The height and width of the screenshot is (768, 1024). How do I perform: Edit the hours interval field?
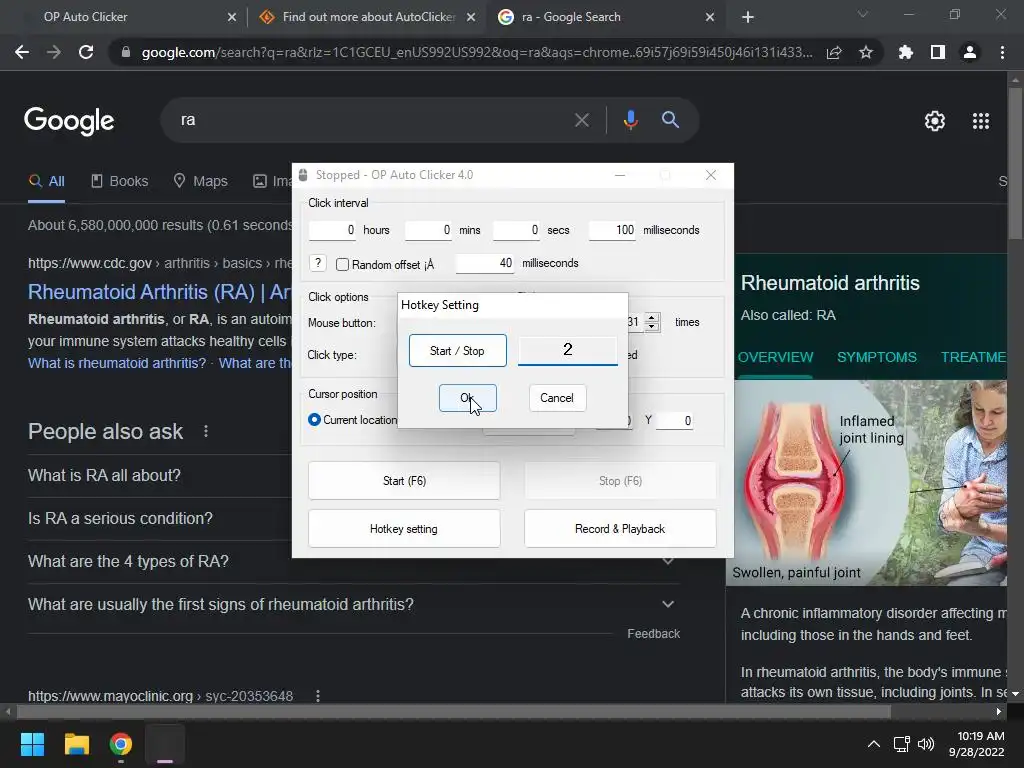click(x=332, y=230)
